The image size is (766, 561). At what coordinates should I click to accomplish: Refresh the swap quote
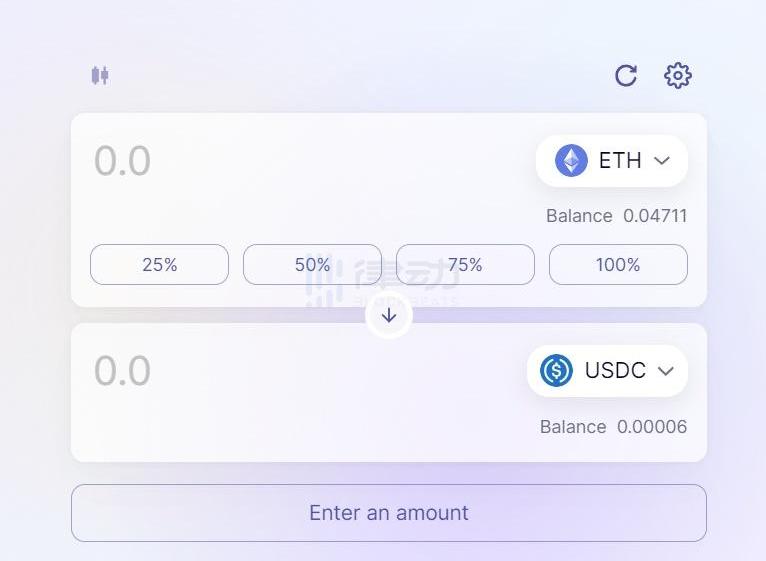click(x=626, y=75)
